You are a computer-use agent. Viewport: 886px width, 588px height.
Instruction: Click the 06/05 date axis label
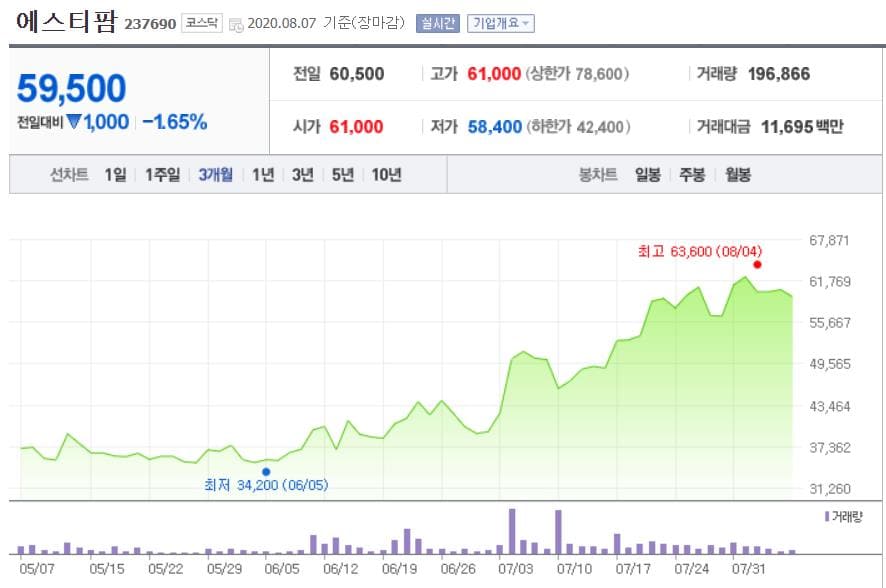(x=282, y=568)
